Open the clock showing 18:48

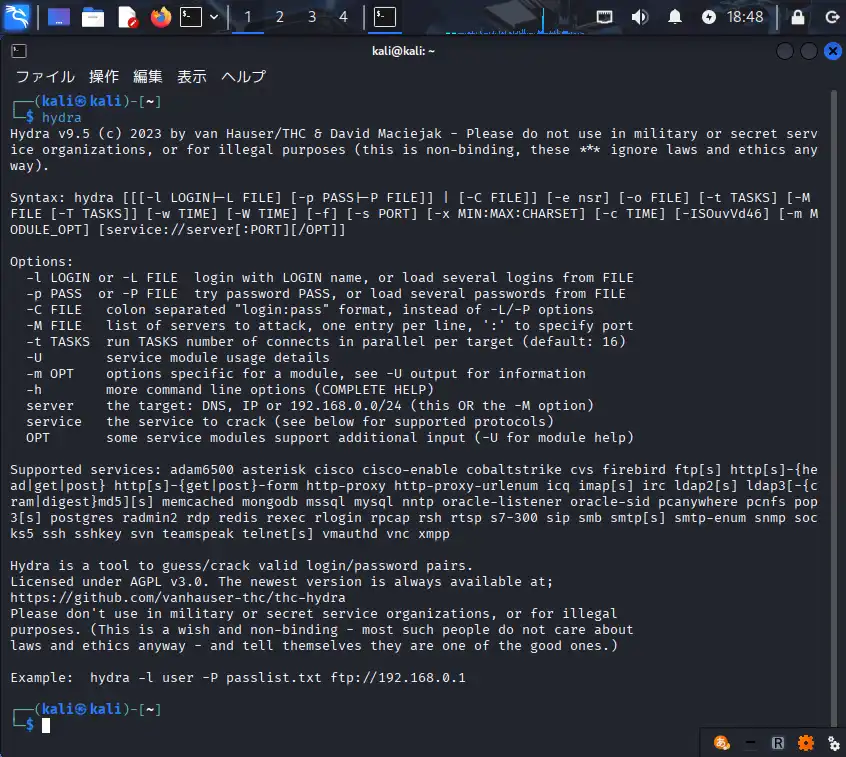(x=745, y=17)
